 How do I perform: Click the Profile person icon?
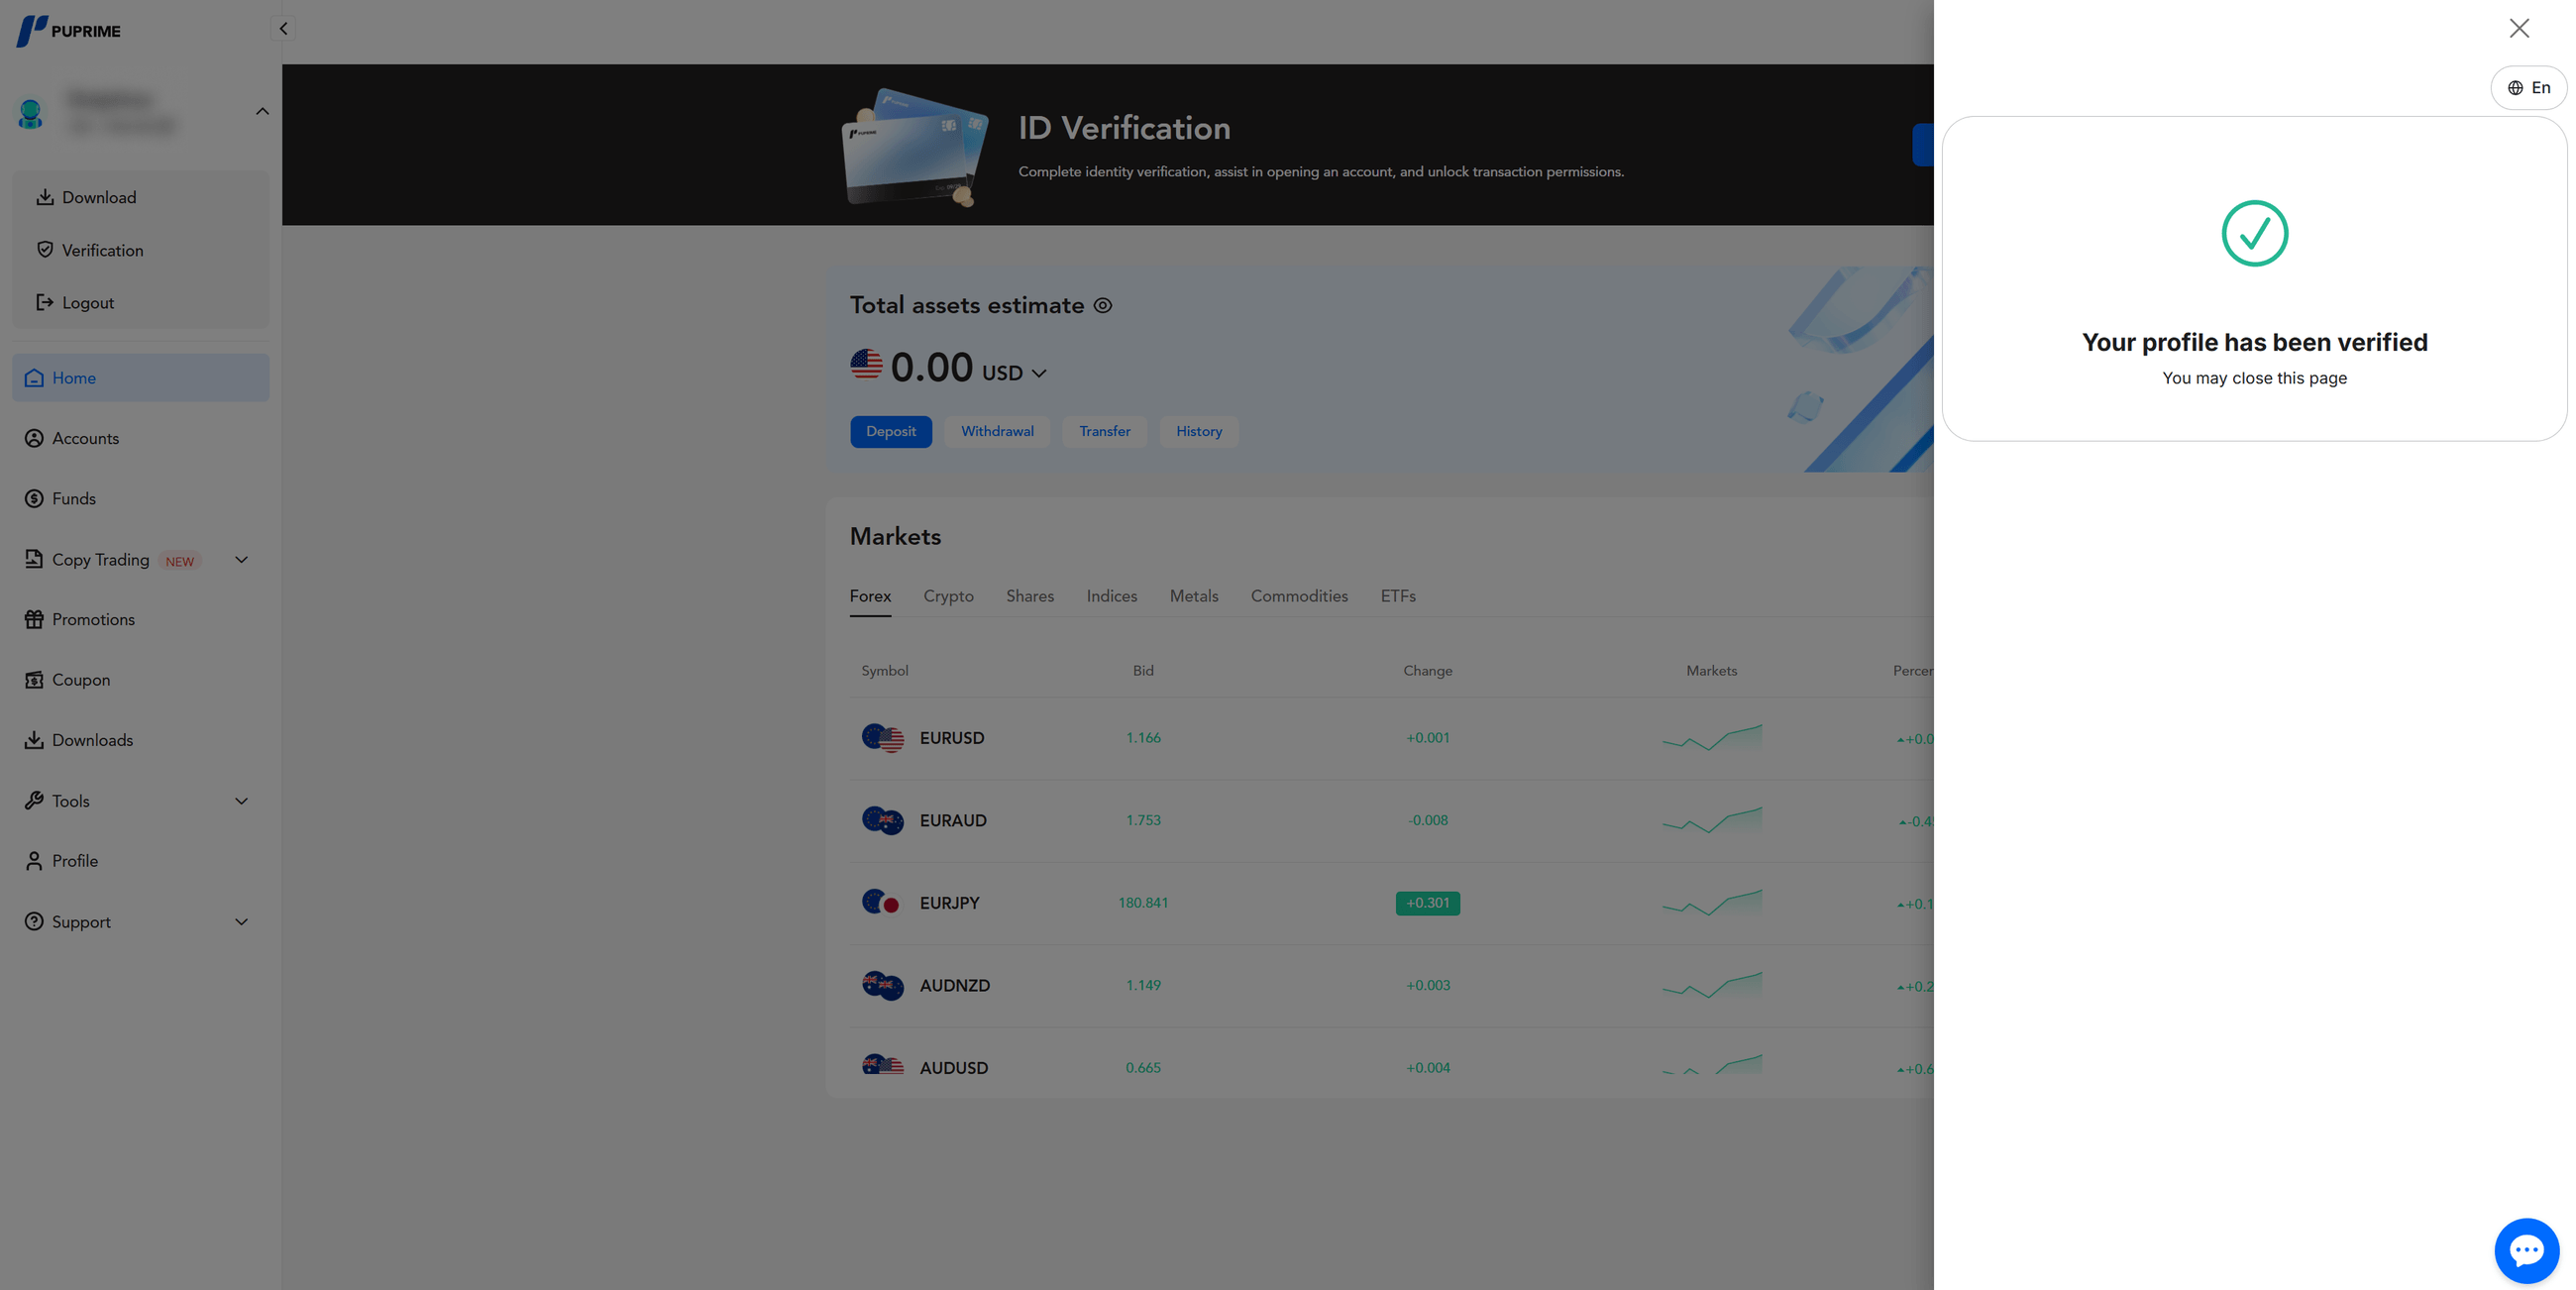tap(34, 861)
